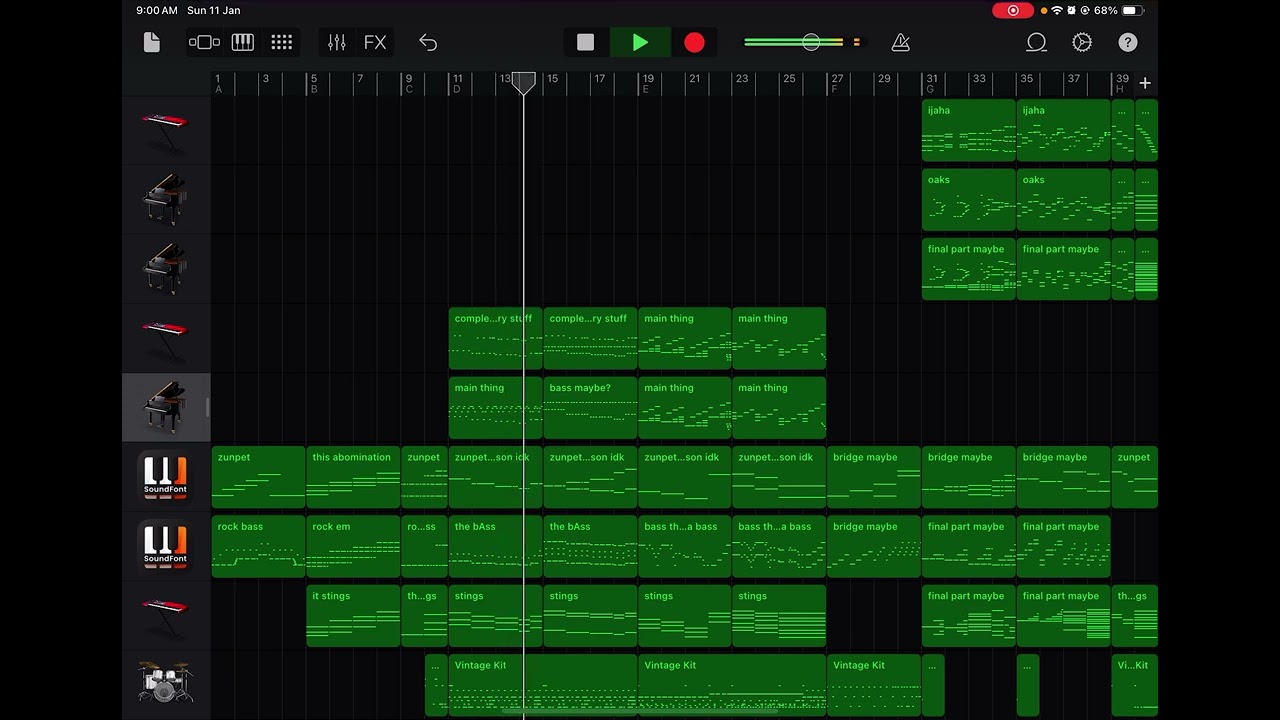Tap the status bar clock 9:00 AM

(157, 10)
